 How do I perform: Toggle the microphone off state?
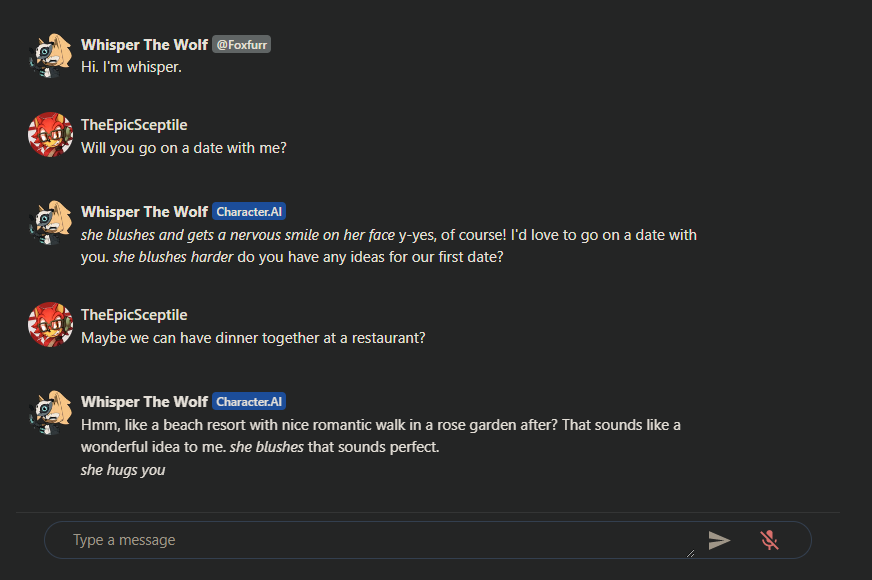point(770,540)
